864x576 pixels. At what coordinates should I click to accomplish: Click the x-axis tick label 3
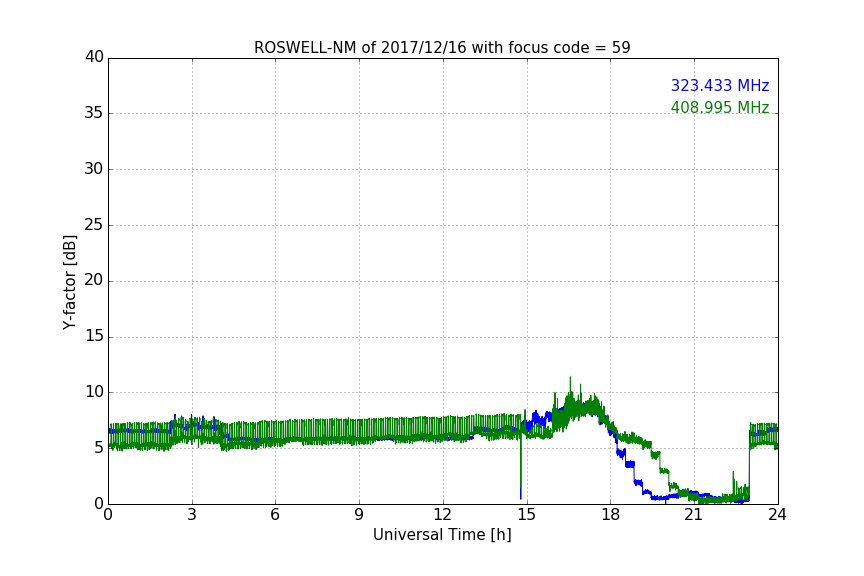click(192, 515)
